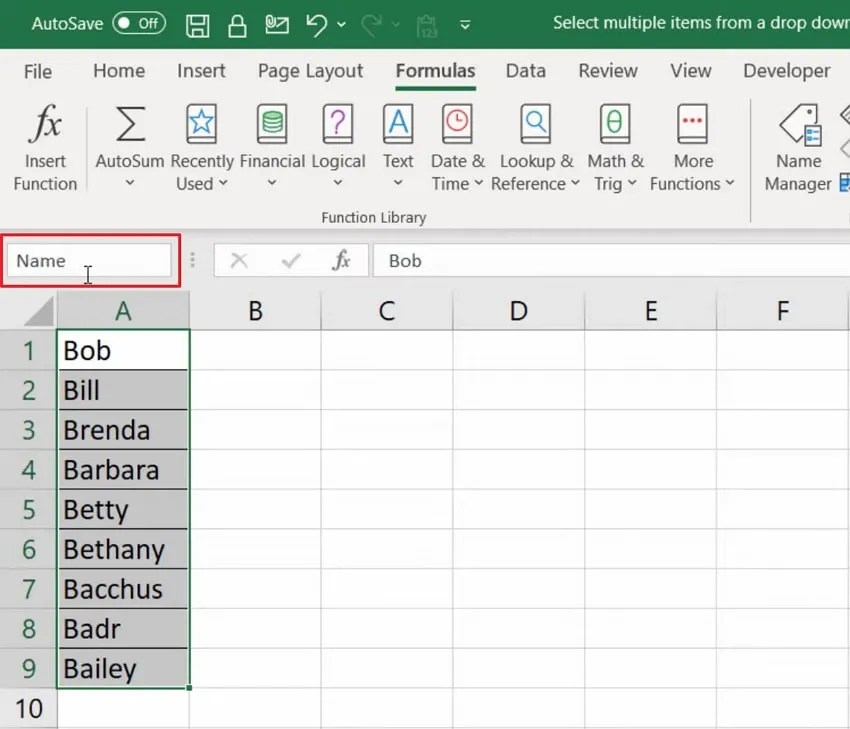The height and width of the screenshot is (729, 850).
Task: Customize Quick Access Toolbar via its chevron
Action: [466, 25]
